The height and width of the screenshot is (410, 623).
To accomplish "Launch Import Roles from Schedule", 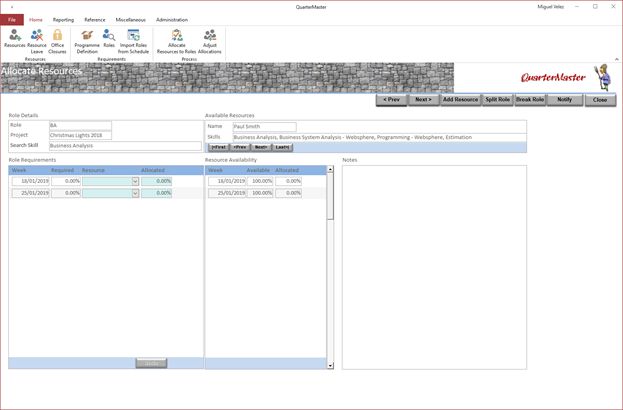I will pos(133,41).
